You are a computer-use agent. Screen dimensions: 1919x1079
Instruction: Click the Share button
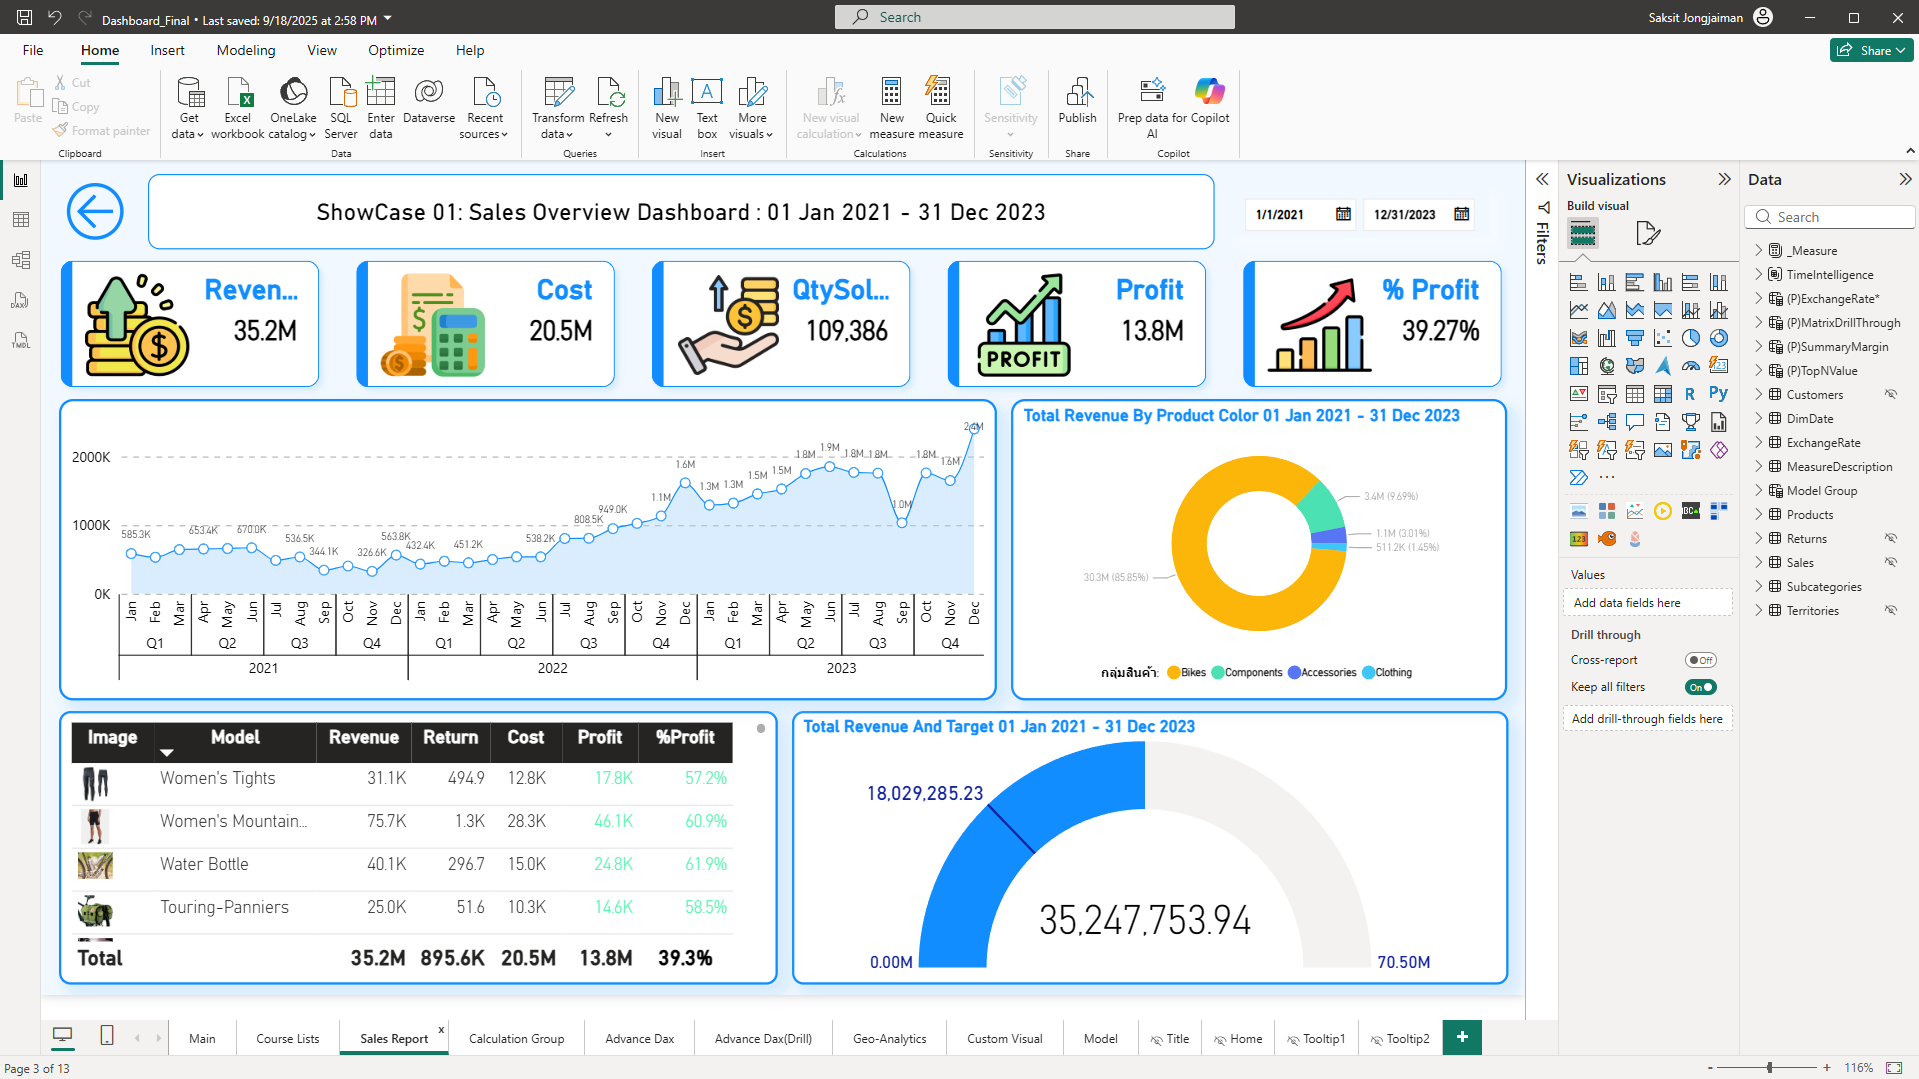[x=1869, y=50]
